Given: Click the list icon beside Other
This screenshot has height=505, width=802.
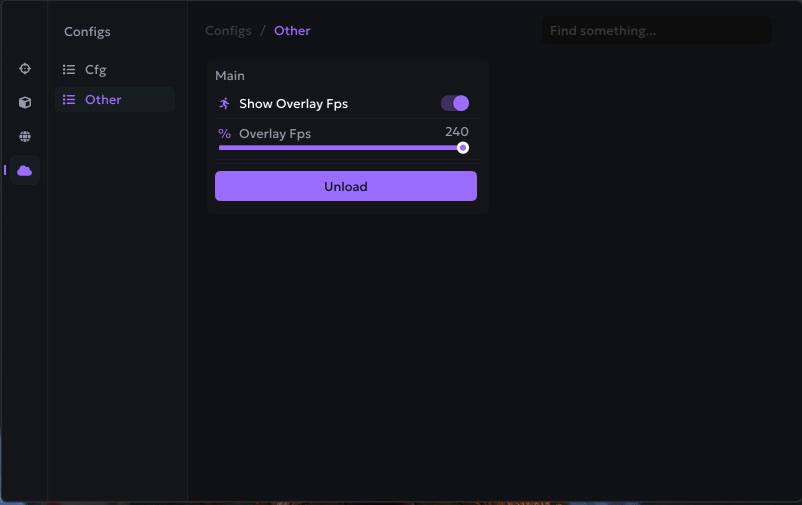Looking at the screenshot, I should point(69,100).
